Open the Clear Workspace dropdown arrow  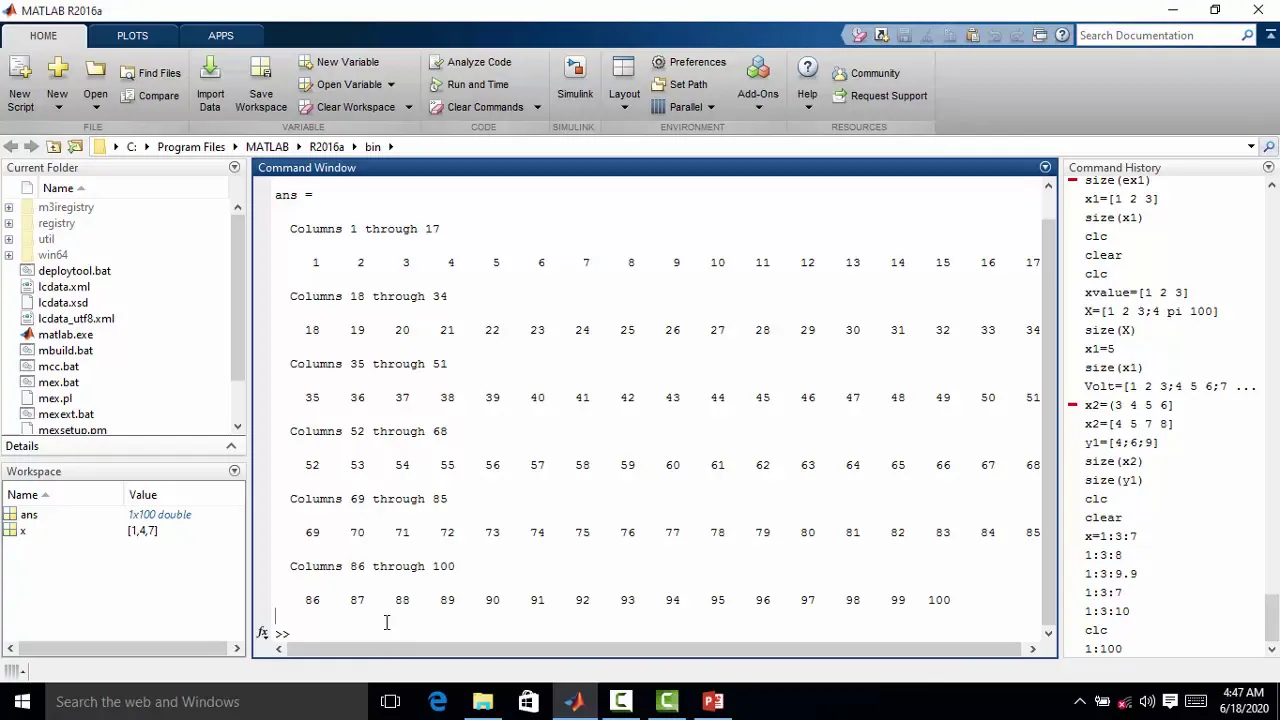point(408,107)
